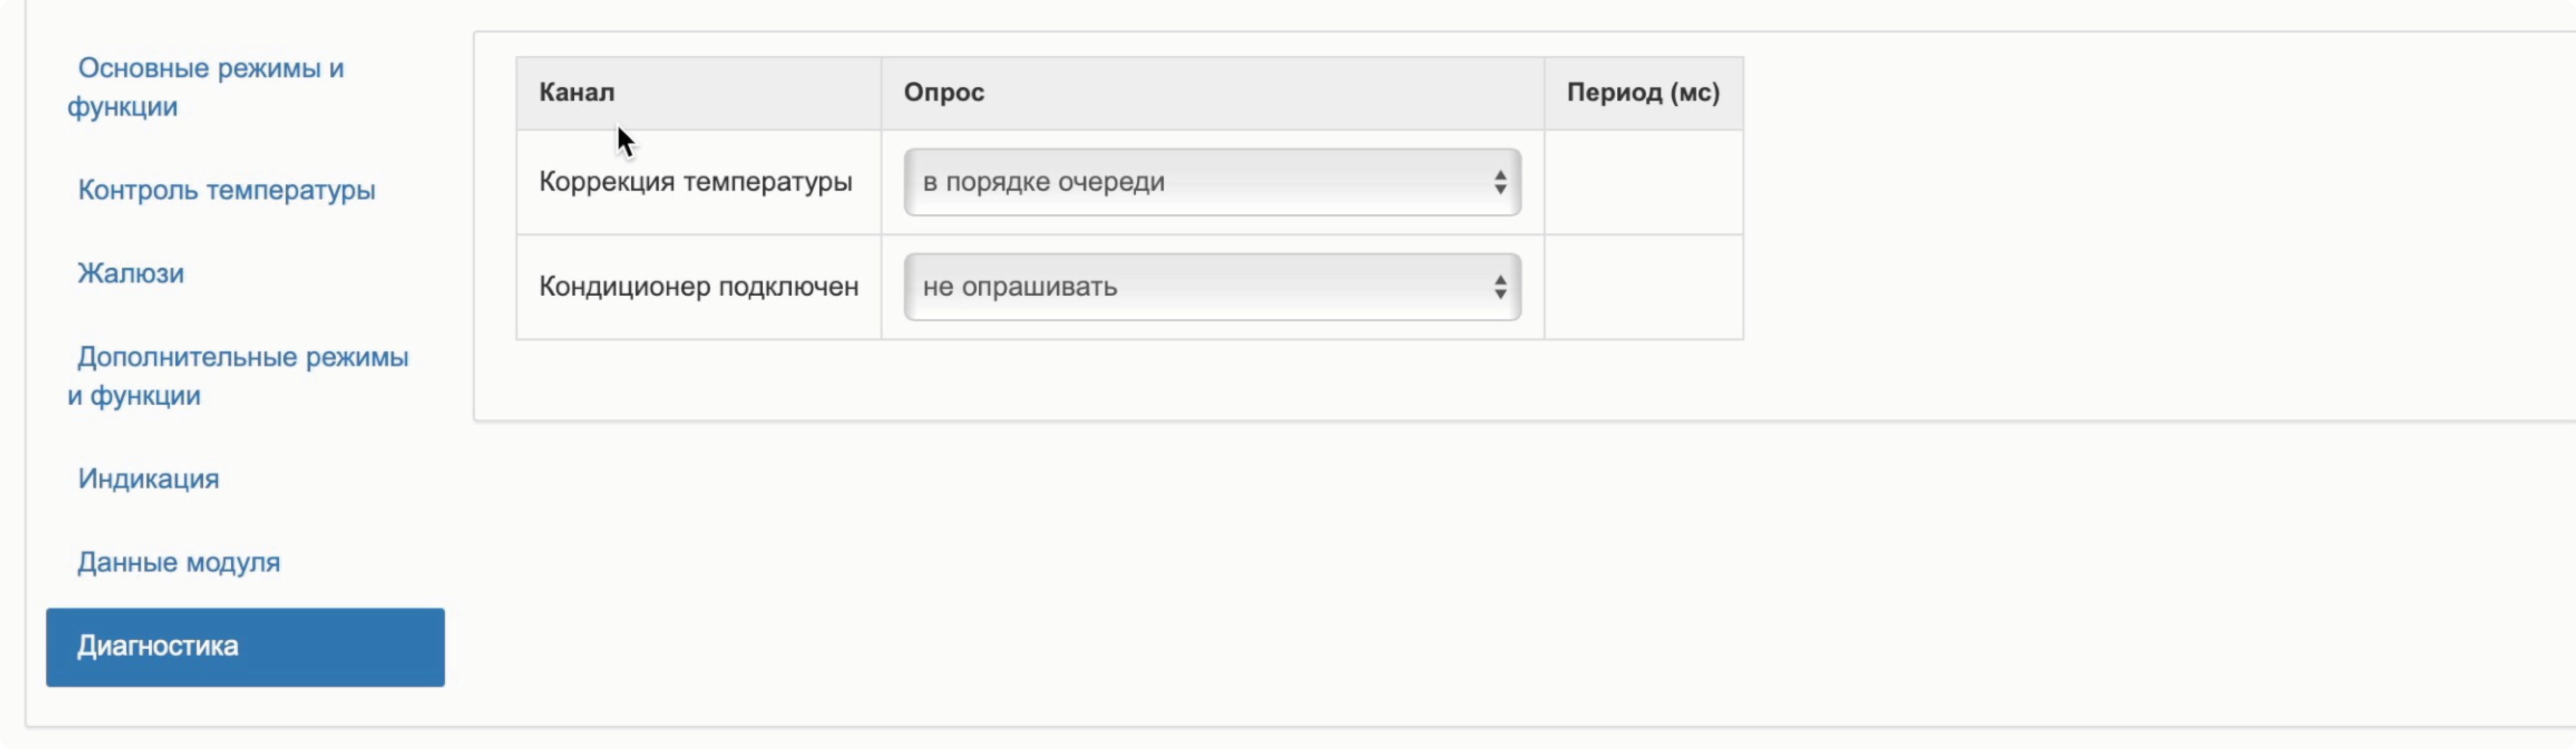Open the Данные модуля section
Screen dimensions: 2576x749
(179, 562)
